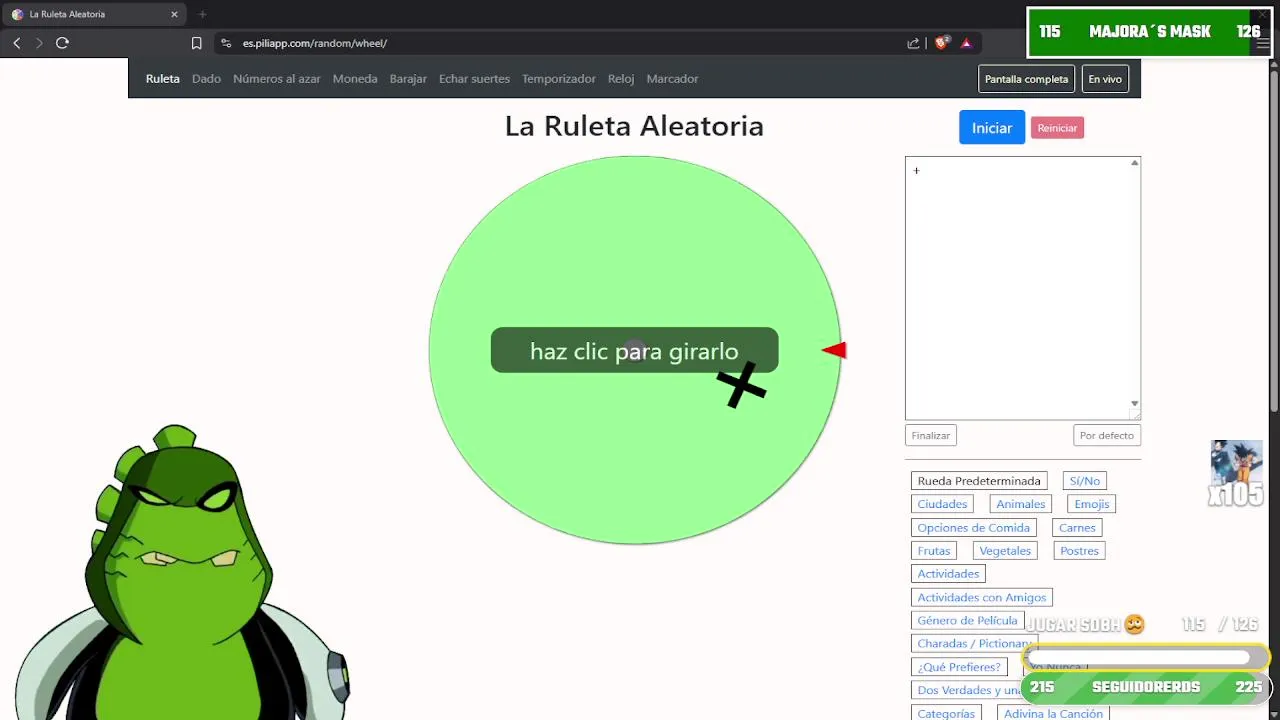Viewport: 1280px width, 720px height.
Task: Bookmark this page using the bookmark icon
Action: pos(196,43)
